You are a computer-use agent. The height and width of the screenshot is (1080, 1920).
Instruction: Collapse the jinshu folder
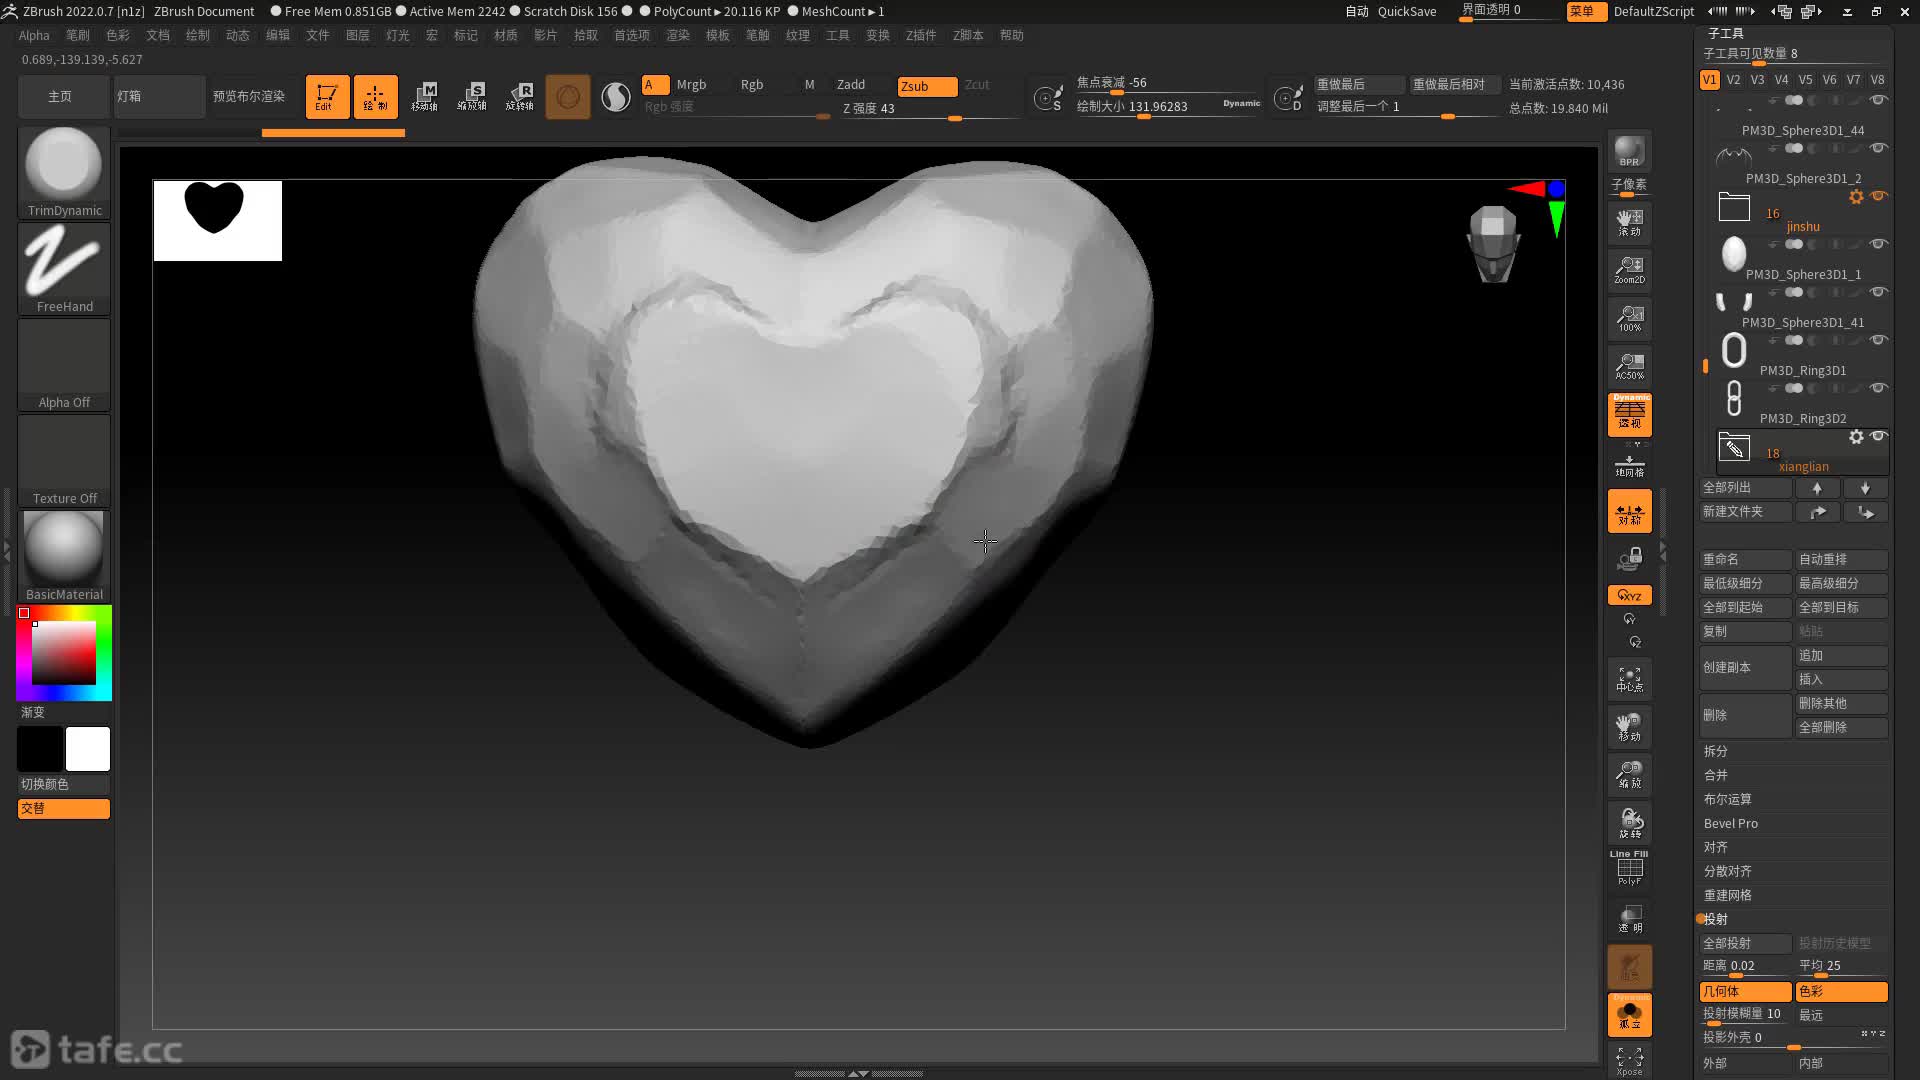[1734, 207]
